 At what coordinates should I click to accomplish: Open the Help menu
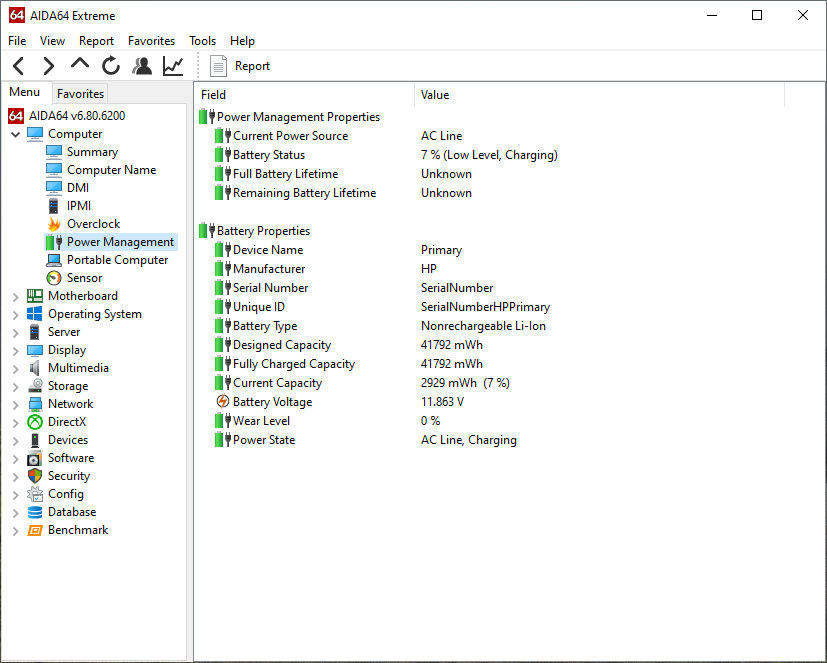coord(242,41)
